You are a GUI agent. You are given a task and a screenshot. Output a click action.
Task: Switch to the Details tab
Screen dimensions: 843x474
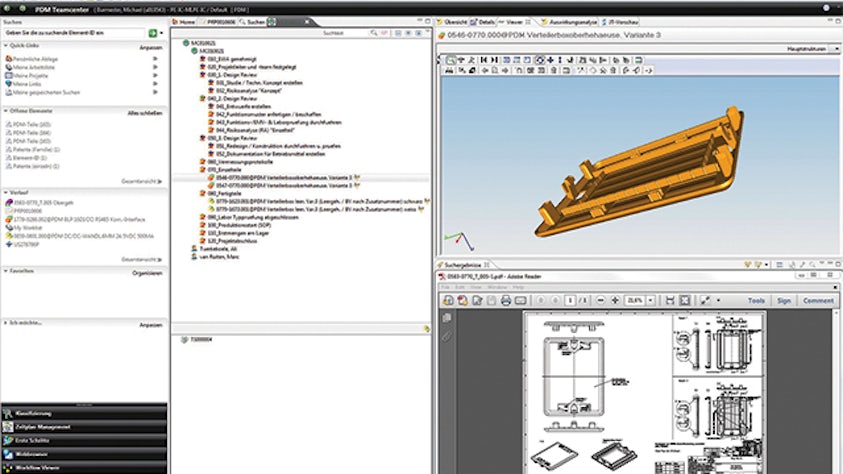click(482, 22)
